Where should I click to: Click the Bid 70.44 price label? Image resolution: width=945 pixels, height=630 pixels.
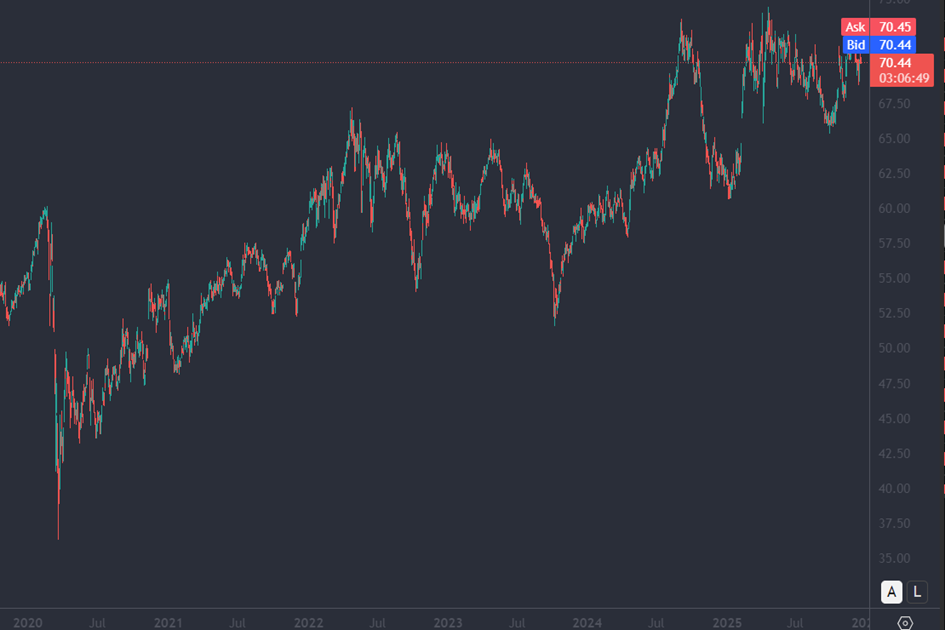point(879,45)
